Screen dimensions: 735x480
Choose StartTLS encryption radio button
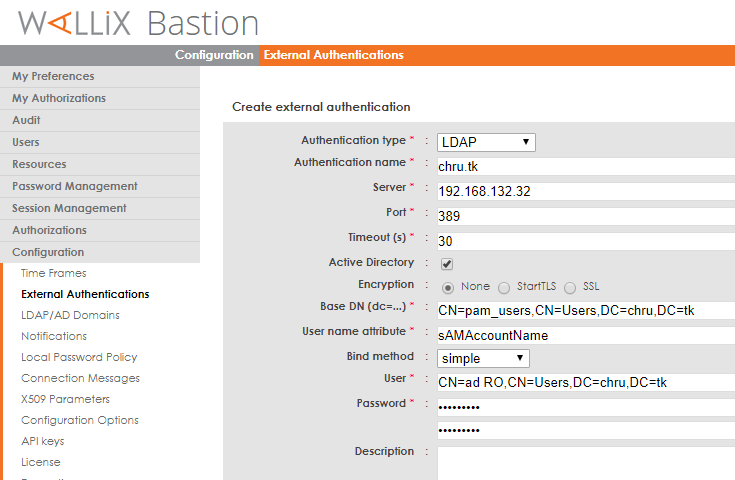[504, 287]
